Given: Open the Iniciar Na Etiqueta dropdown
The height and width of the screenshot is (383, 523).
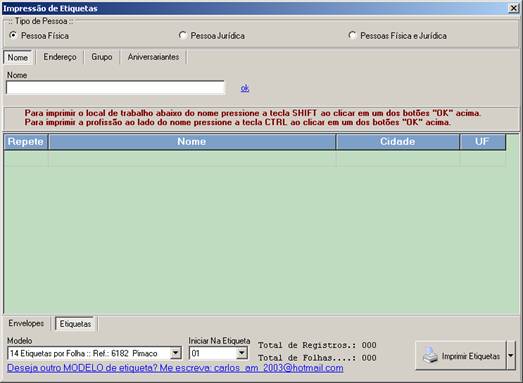Looking at the screenshot, I should 241,353.
